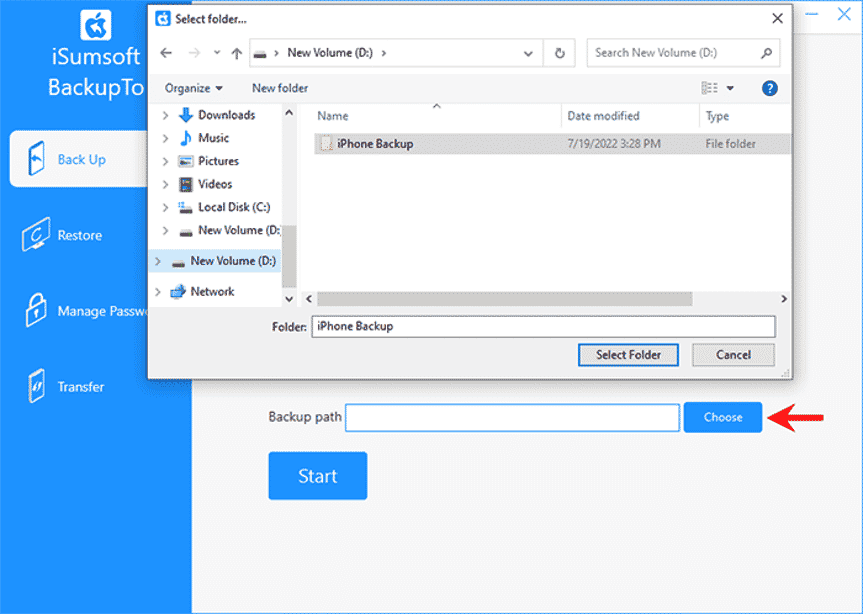Click the Music note icon
Viewport: 864px width, 614px height.
point(186,138)
